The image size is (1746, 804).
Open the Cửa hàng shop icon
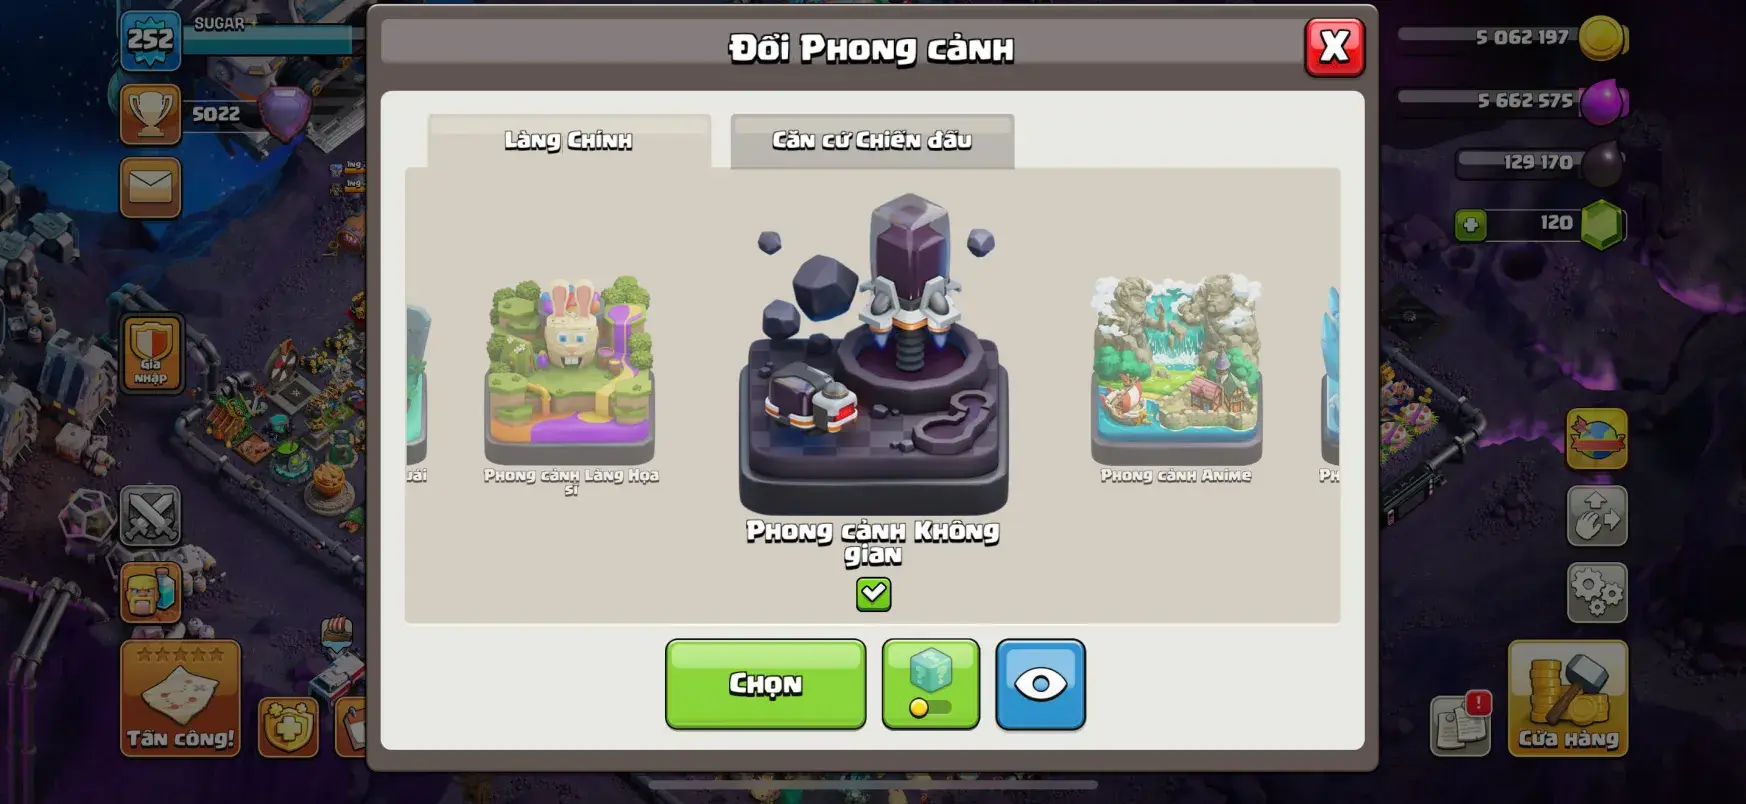pos(1568,698)
